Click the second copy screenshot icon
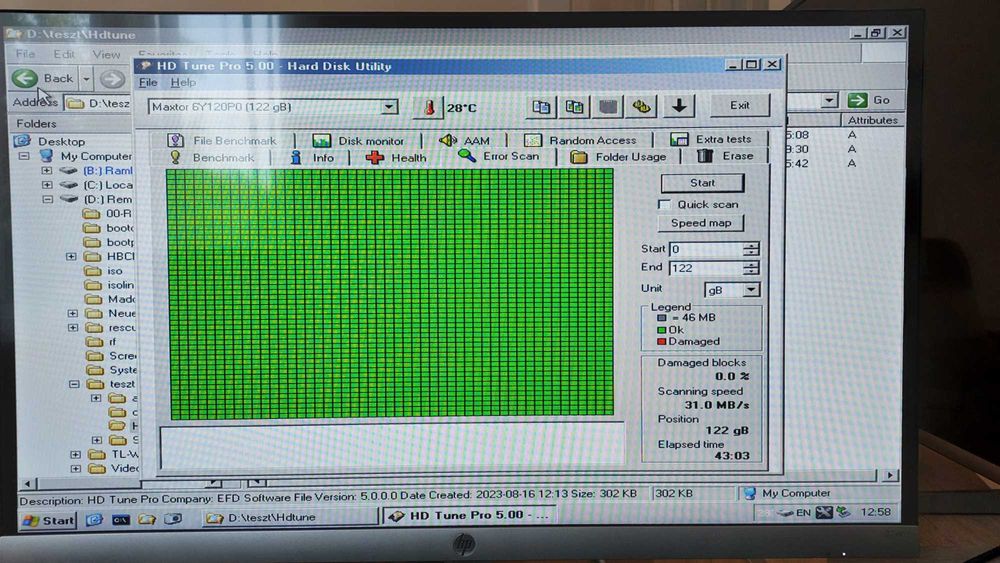The image size is (1000, 563). click(x=574, y=106)
